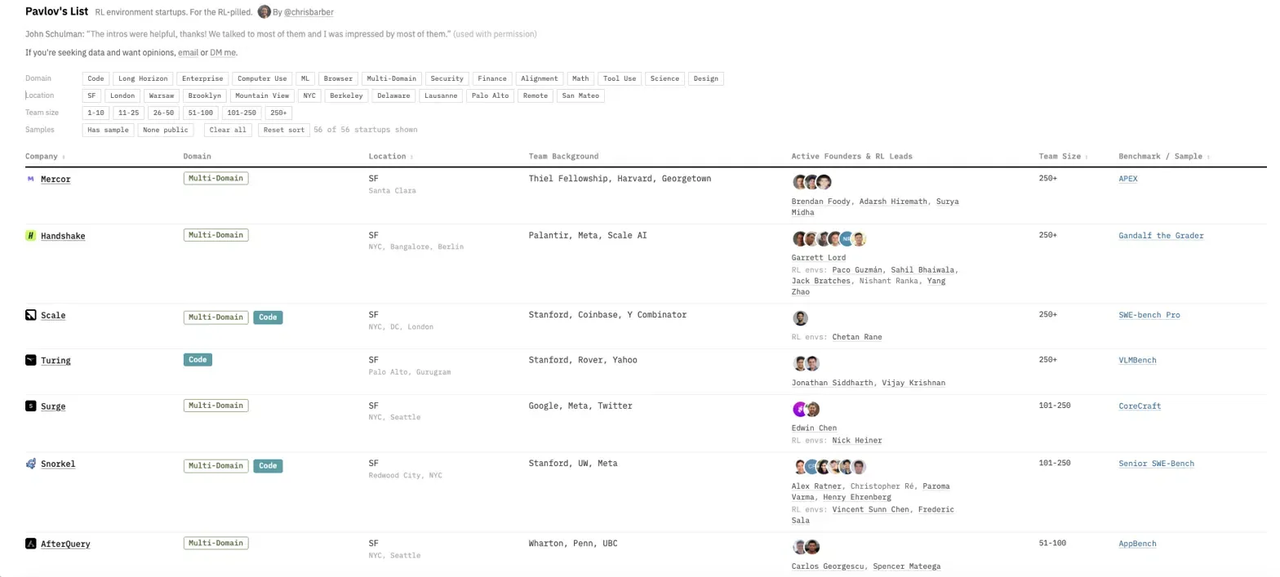Toggle the Palo Alto location filter
The width and height of the screenshot is (1280, 577).
click(x=490, y=96)
